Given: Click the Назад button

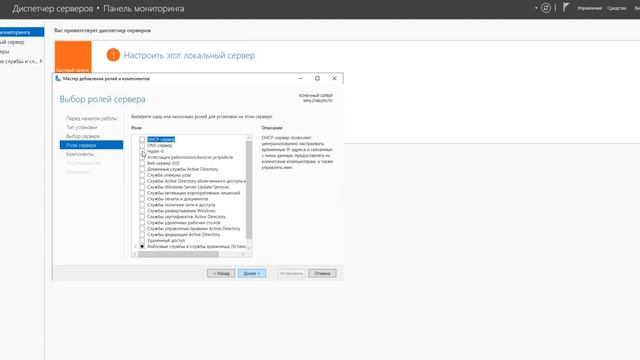Looking at the screenshot, I should tap(221, 273).
